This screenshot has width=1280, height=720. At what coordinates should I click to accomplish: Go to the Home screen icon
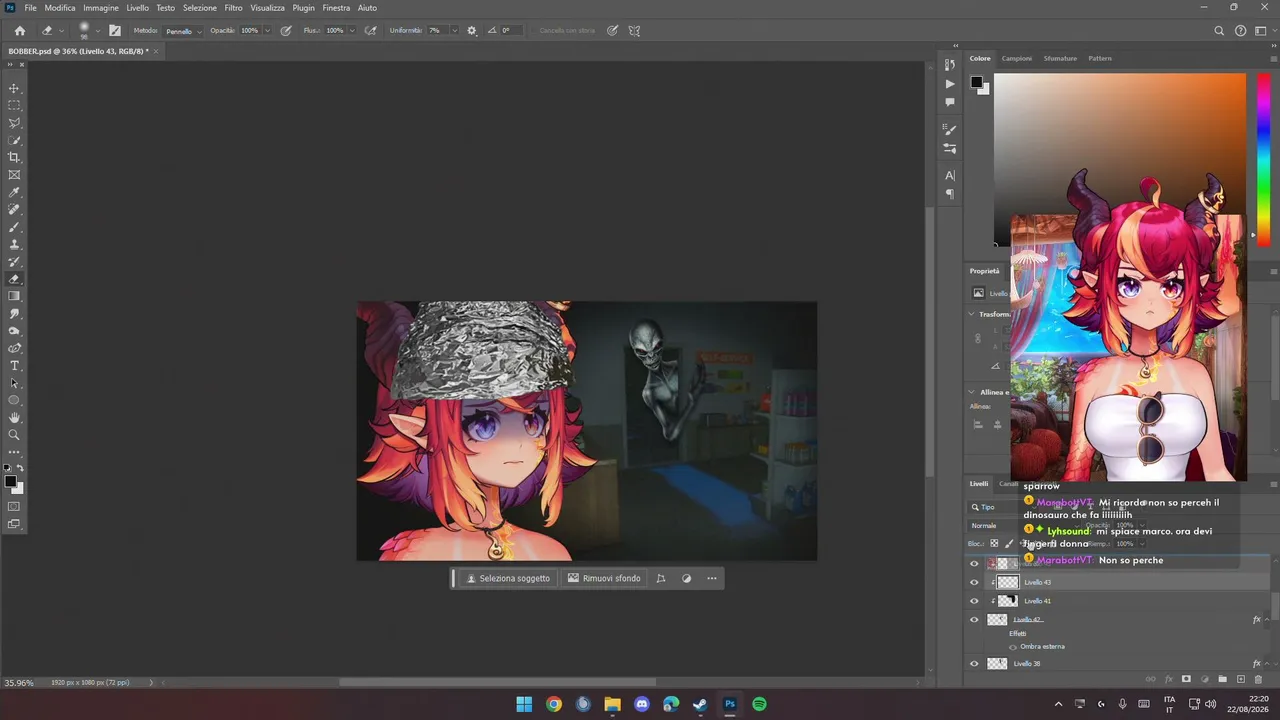point(19,31)
